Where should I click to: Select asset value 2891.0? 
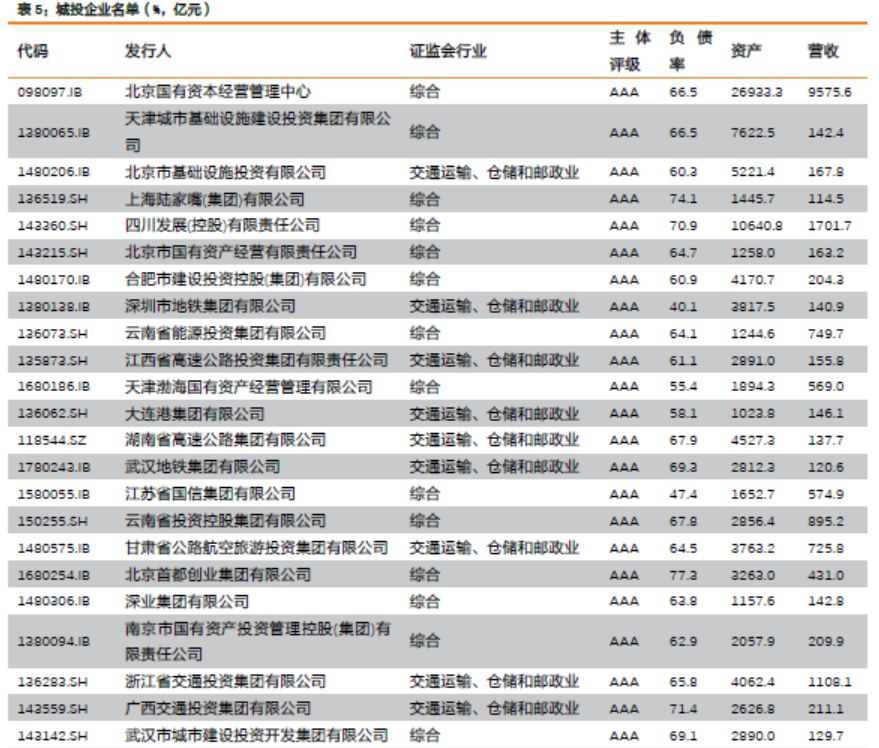coord(753,361)
